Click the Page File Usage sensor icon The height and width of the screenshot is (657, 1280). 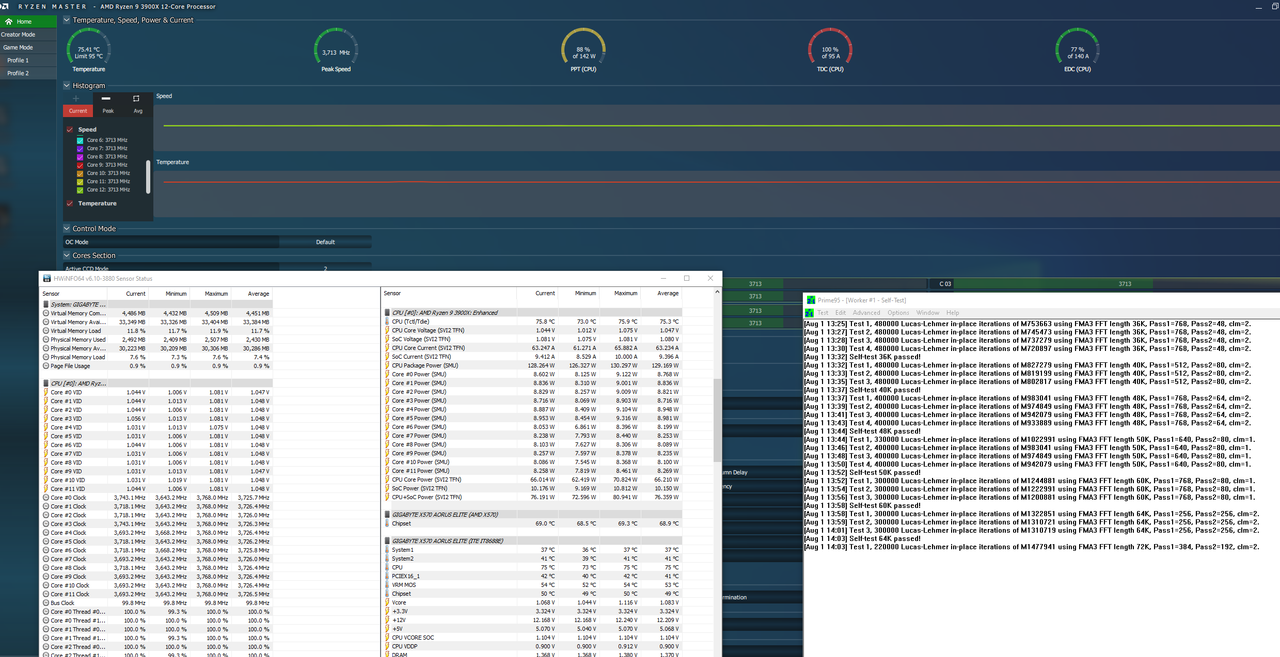coord(46,366)
